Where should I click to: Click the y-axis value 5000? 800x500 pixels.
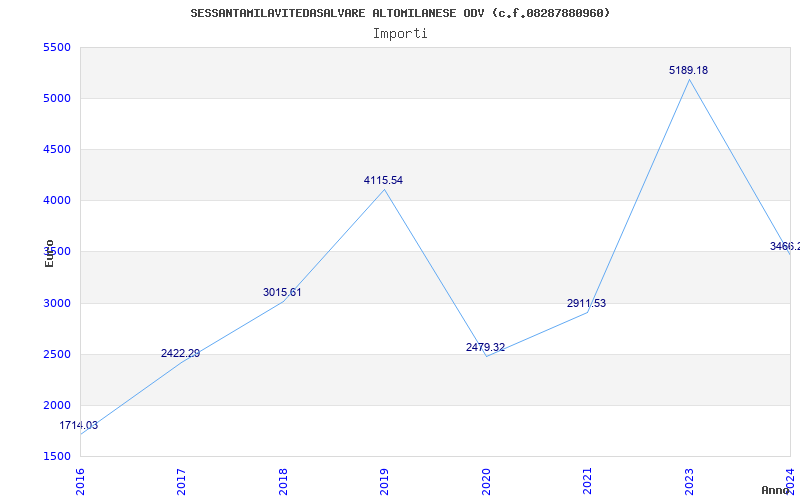(56, 98)
